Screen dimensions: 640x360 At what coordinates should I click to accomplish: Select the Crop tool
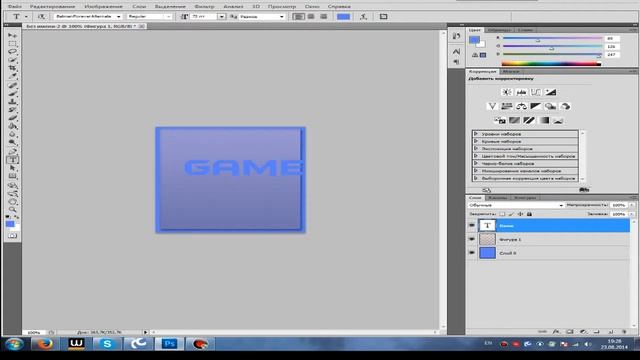coord(13,68)
